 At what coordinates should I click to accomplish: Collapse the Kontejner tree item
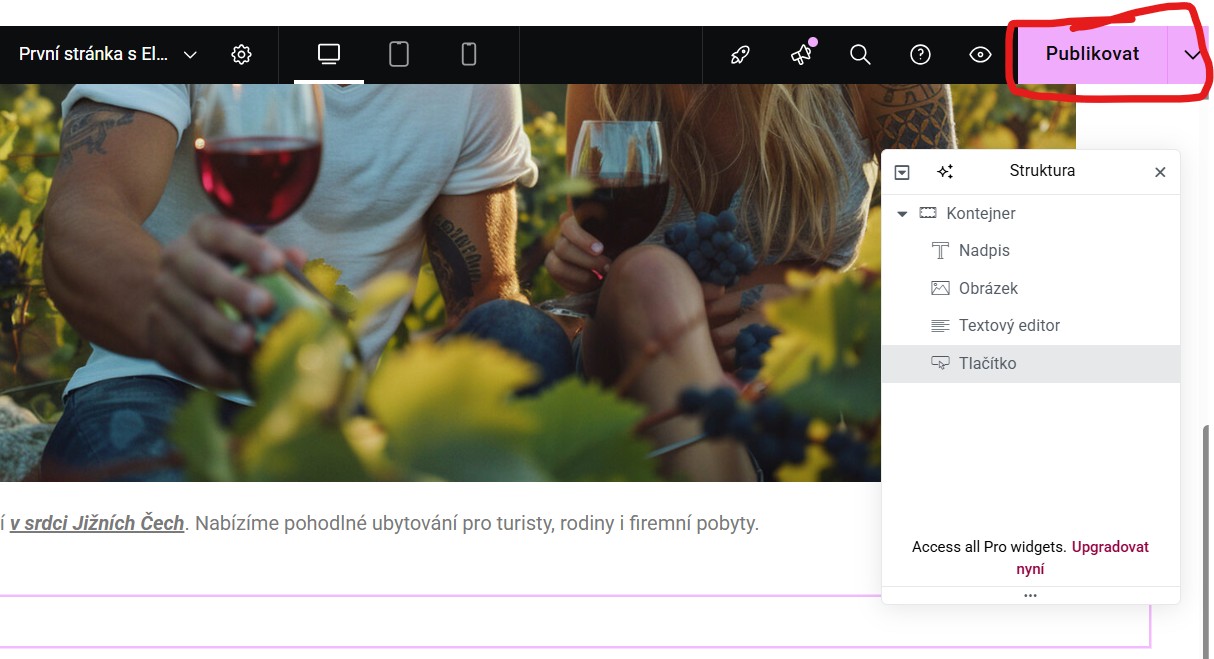(x=902, y=214)
